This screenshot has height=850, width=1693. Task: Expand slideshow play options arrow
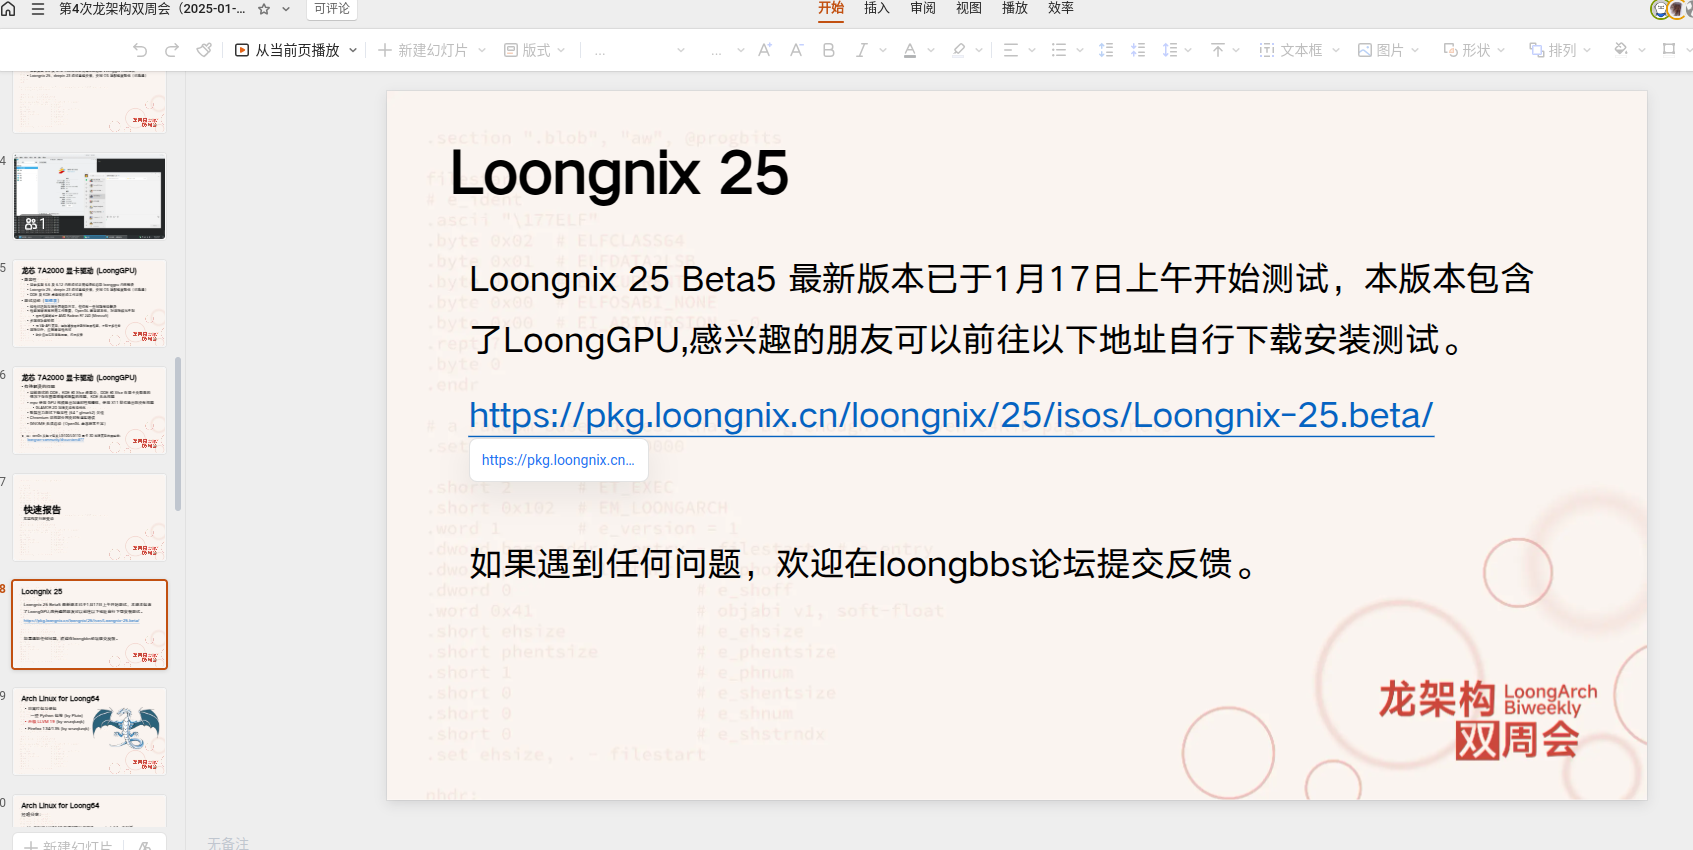pyautogui.click(x=353, y=50)
